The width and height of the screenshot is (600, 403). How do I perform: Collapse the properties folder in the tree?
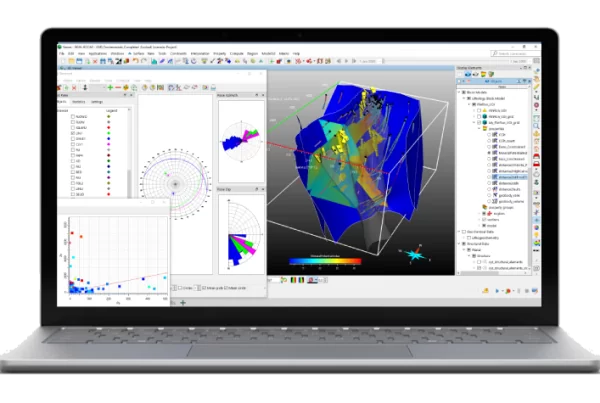[x=479, y=129]
